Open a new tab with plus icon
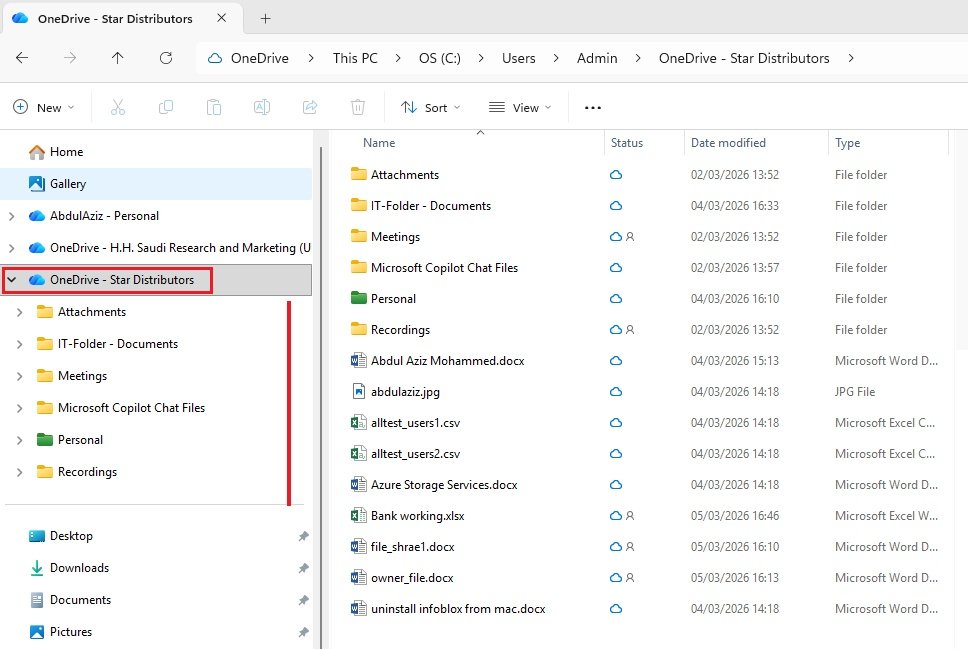The width and height of the screenshot is (968, 649). (265, 19)
